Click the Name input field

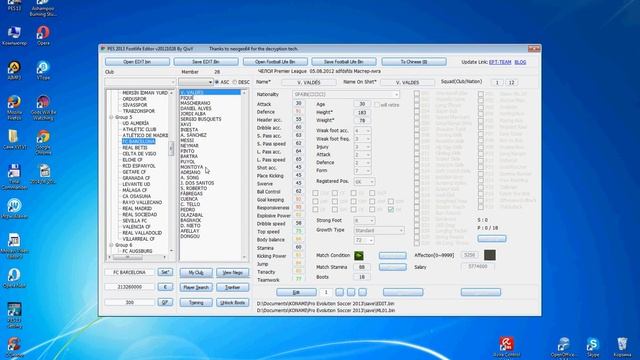(x=309, y=82)
